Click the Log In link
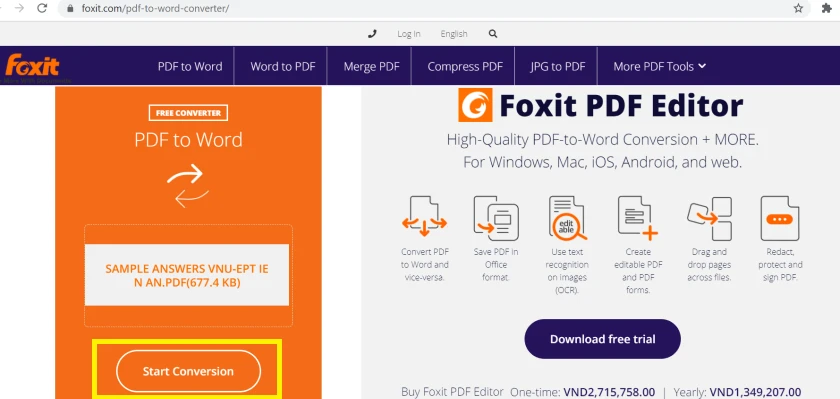This screenshot has height=399, width=840. (409, 34)
